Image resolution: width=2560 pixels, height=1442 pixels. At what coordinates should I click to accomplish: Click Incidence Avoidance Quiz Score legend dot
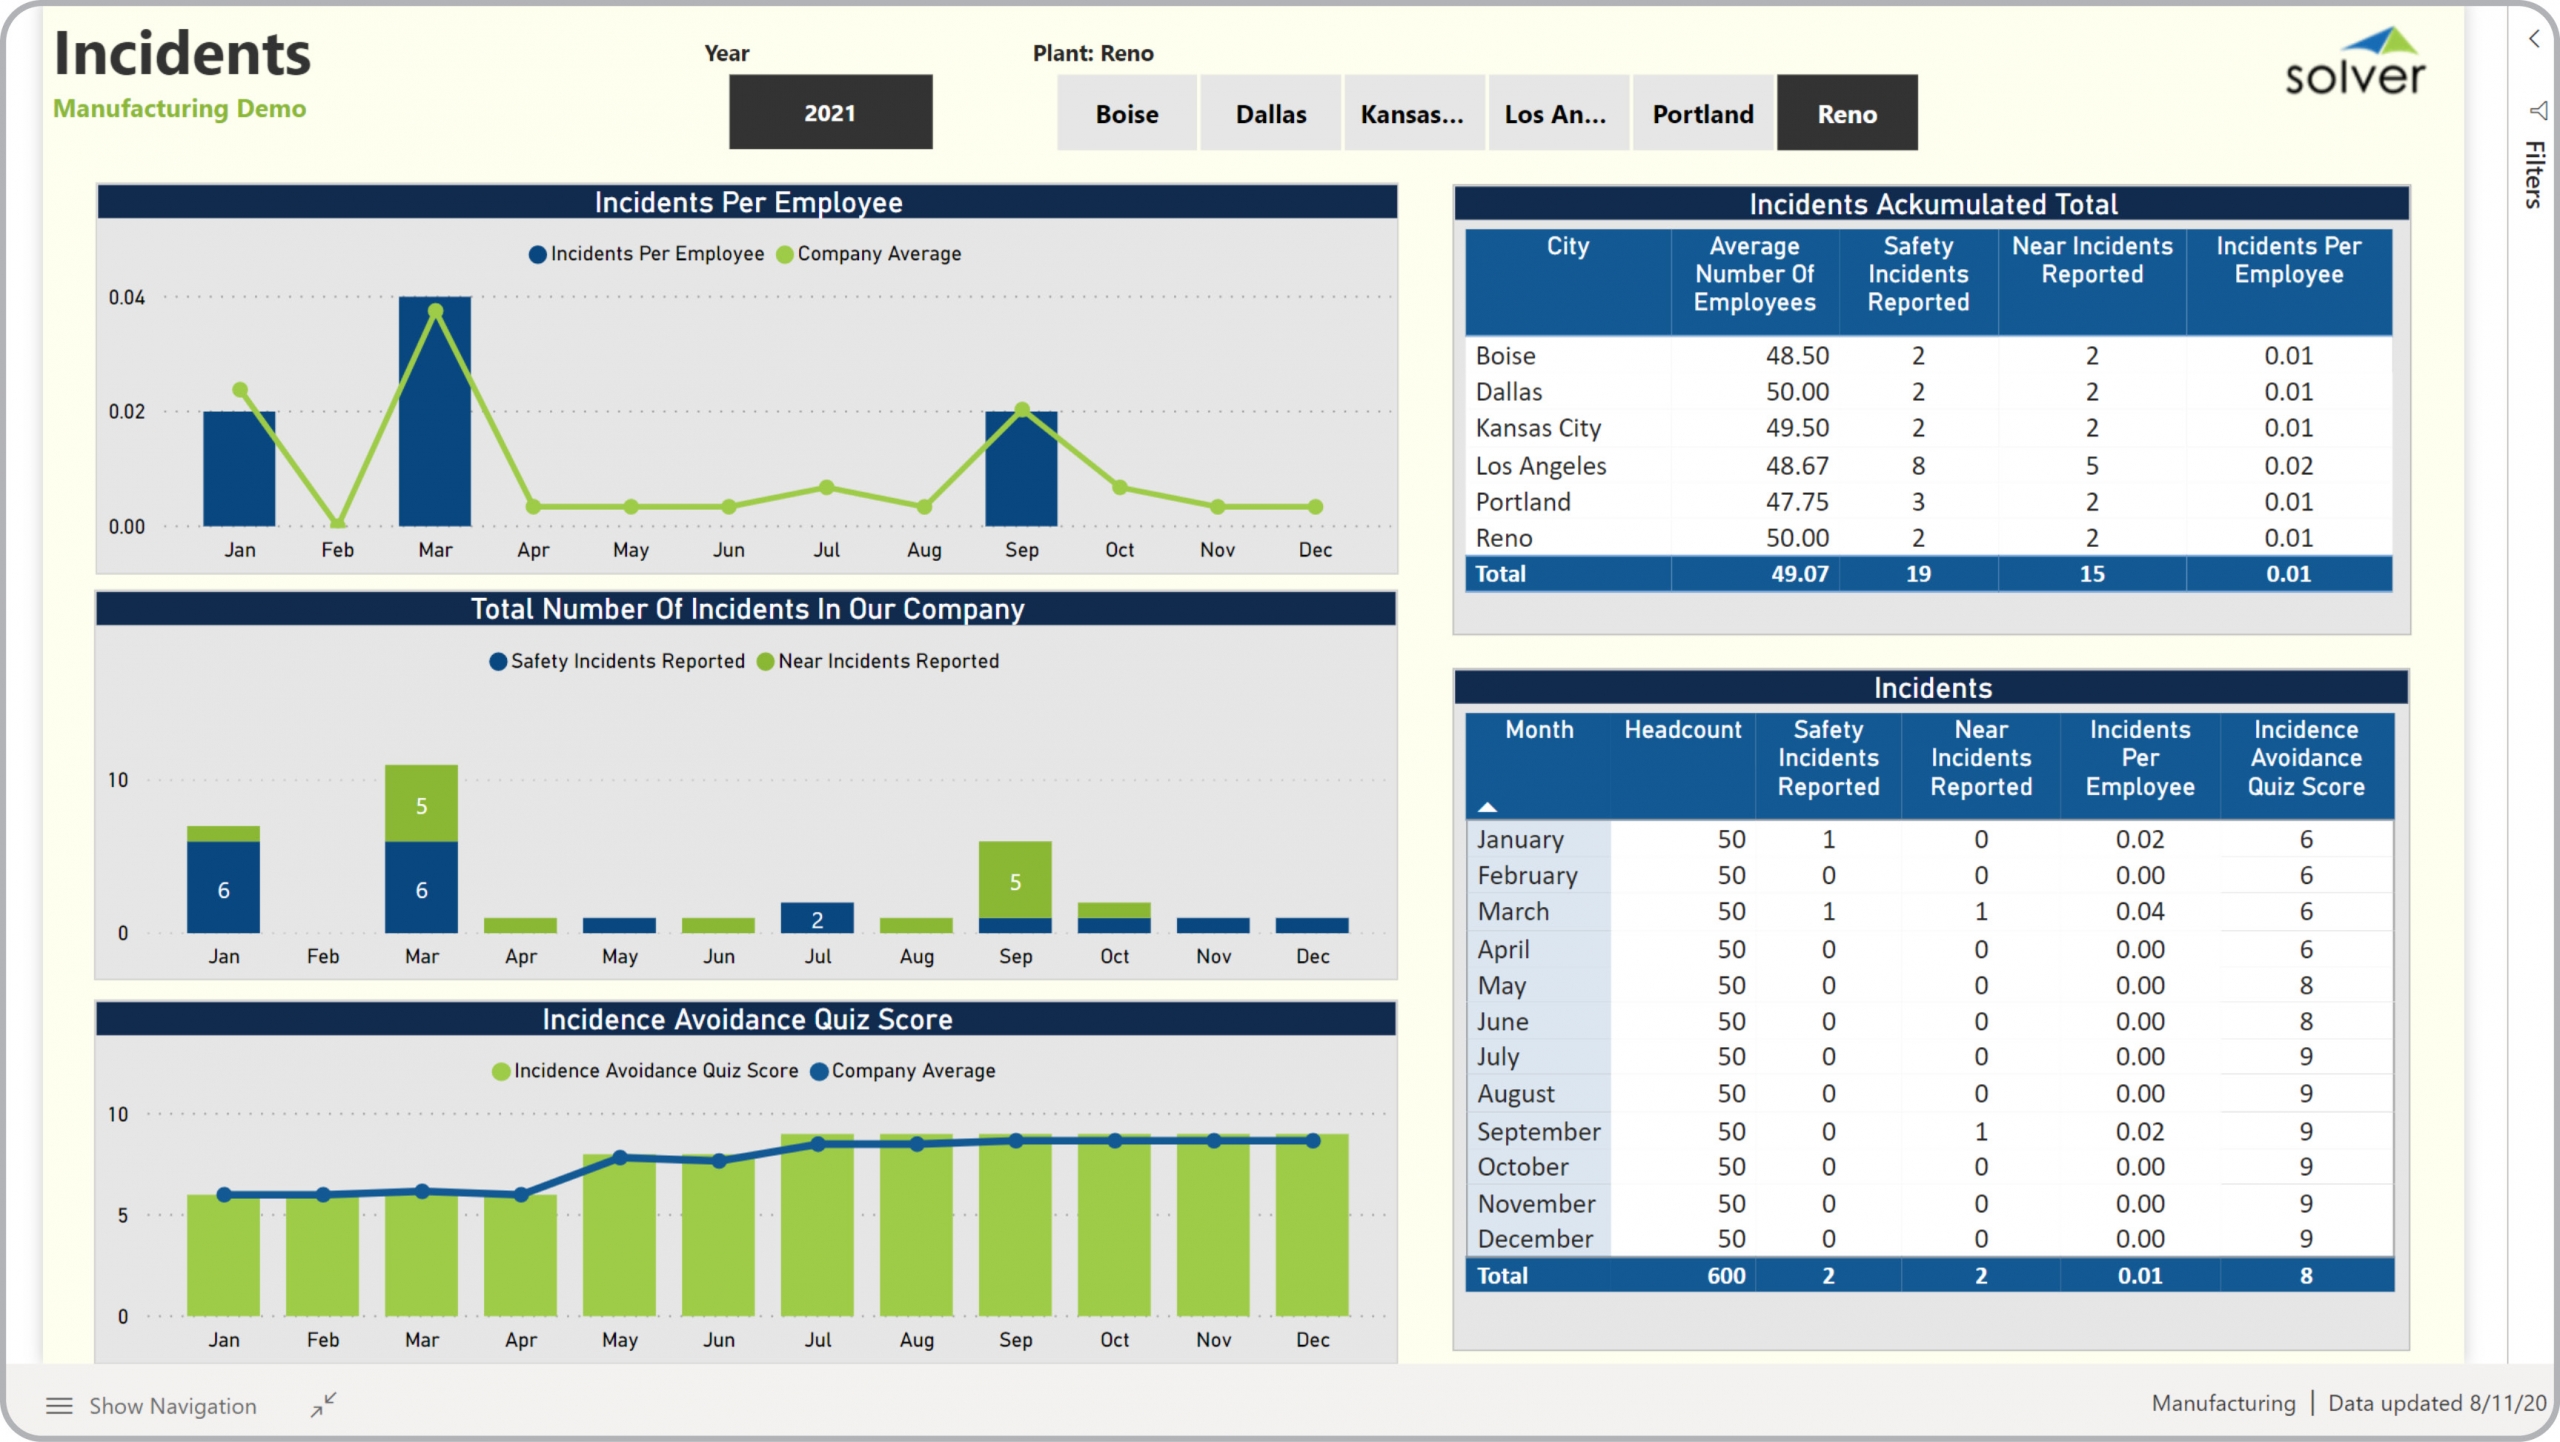501,1072
